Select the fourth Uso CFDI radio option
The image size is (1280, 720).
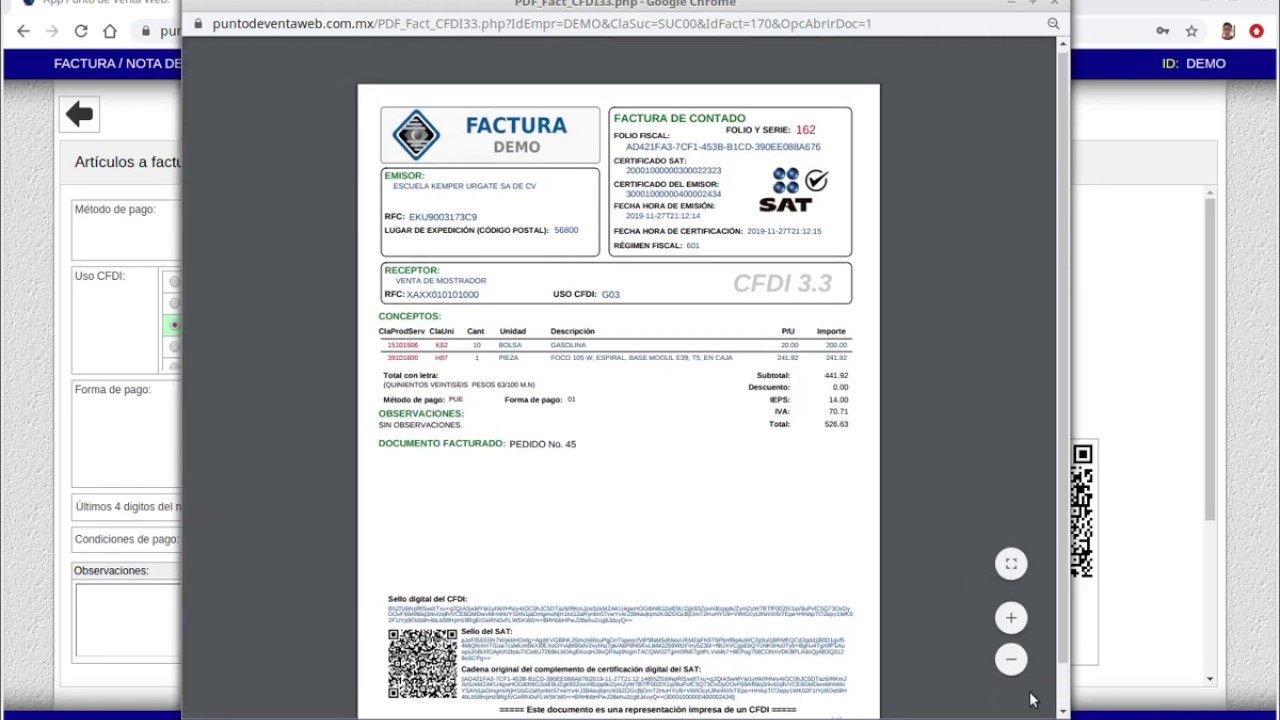coord(175,346)
